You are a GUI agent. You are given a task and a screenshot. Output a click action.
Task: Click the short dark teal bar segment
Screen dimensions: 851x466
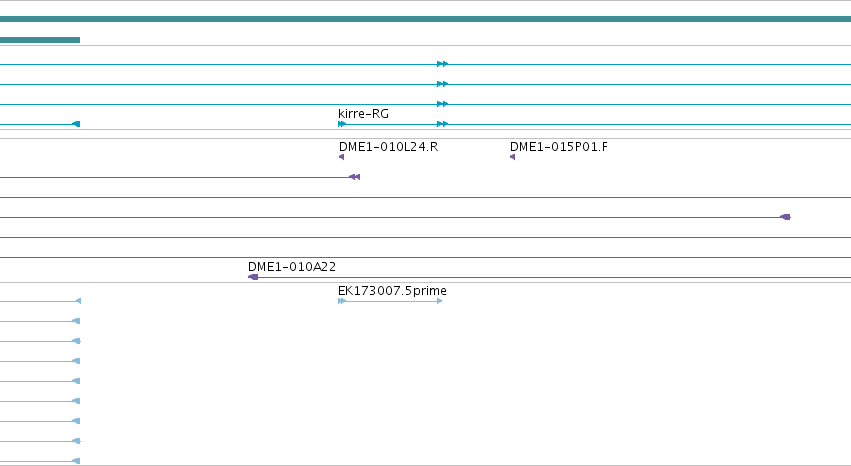pos(40,40)
